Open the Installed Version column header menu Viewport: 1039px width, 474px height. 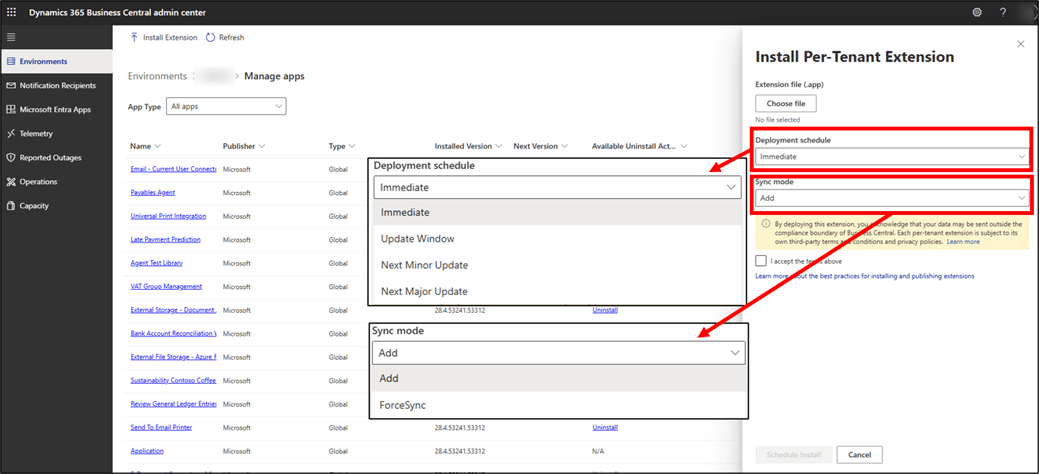point(468,146)
